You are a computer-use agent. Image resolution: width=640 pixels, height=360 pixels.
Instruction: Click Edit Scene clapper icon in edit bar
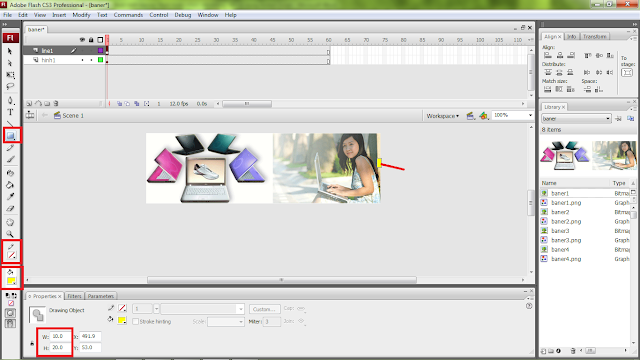[470, 116]
